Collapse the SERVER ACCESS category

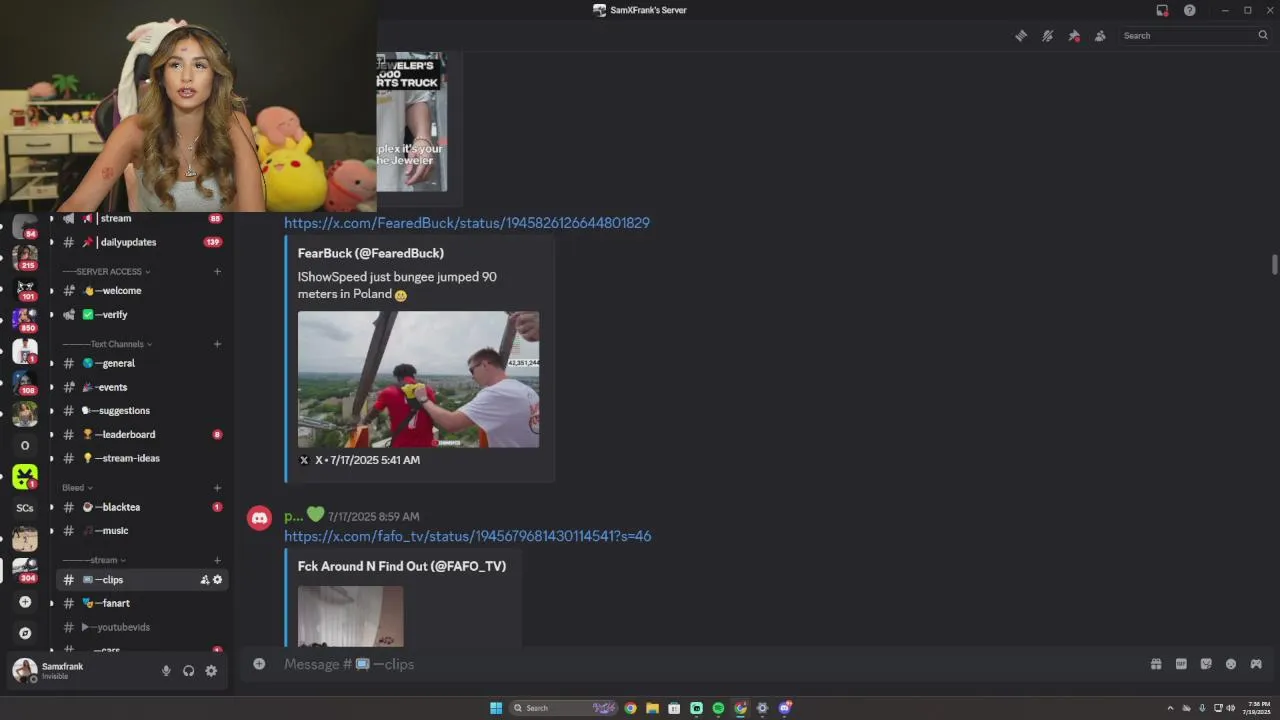107,272
